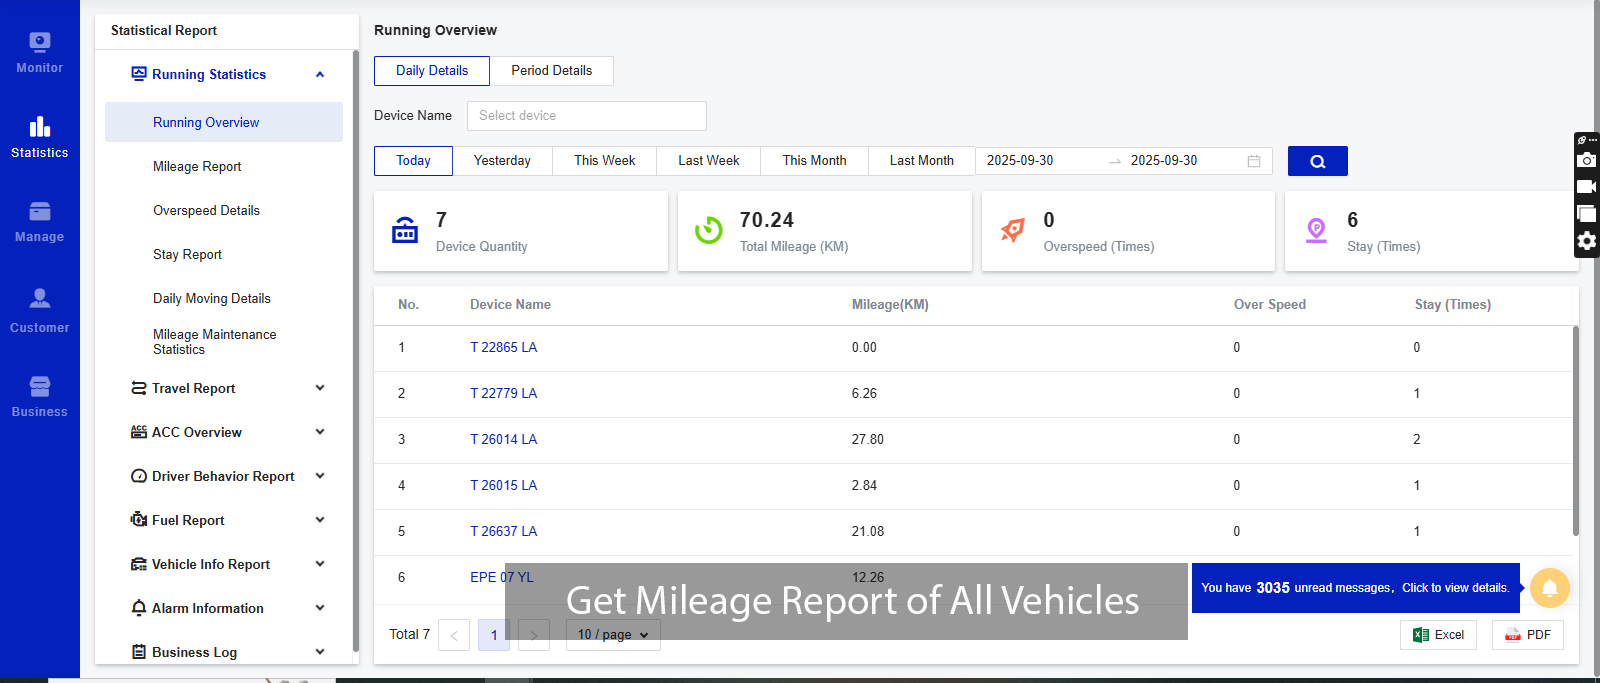Open the 10 / page dropdown
The width and height of the screenshot is (1600, 683).
click(x=613, y=635)
